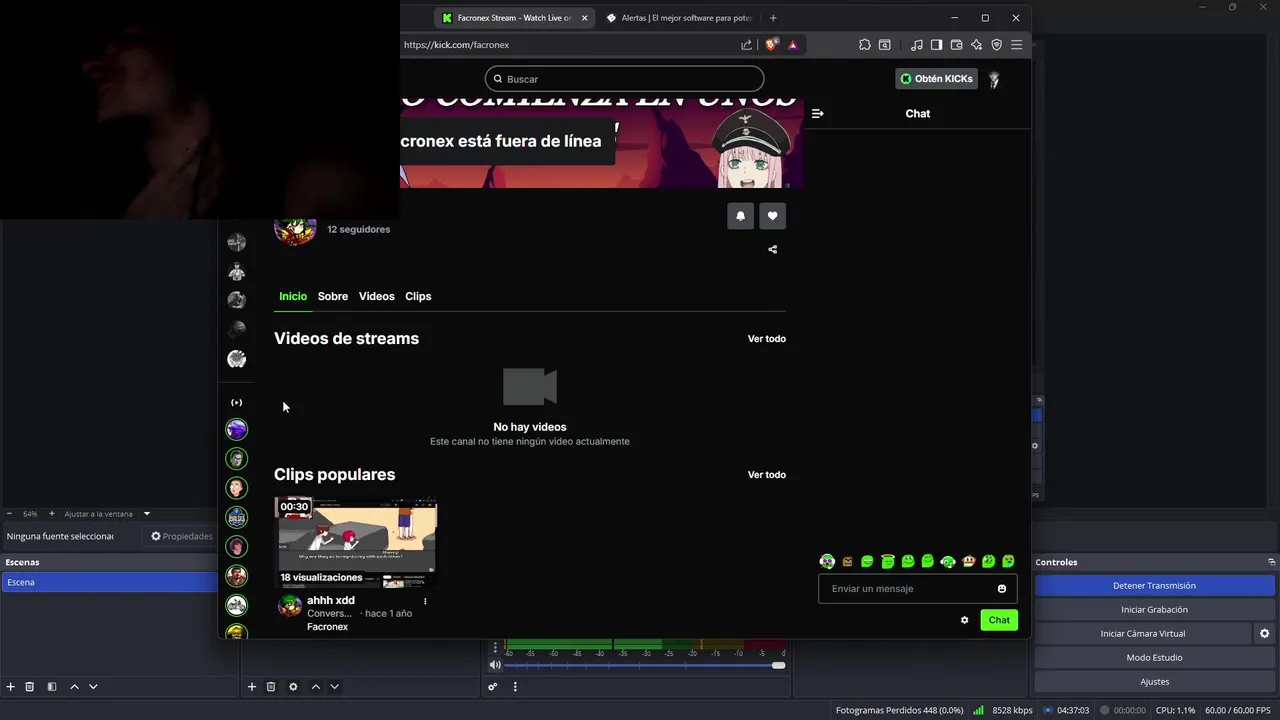Click Detener Transmisión in OBS

pos(1154,586)
